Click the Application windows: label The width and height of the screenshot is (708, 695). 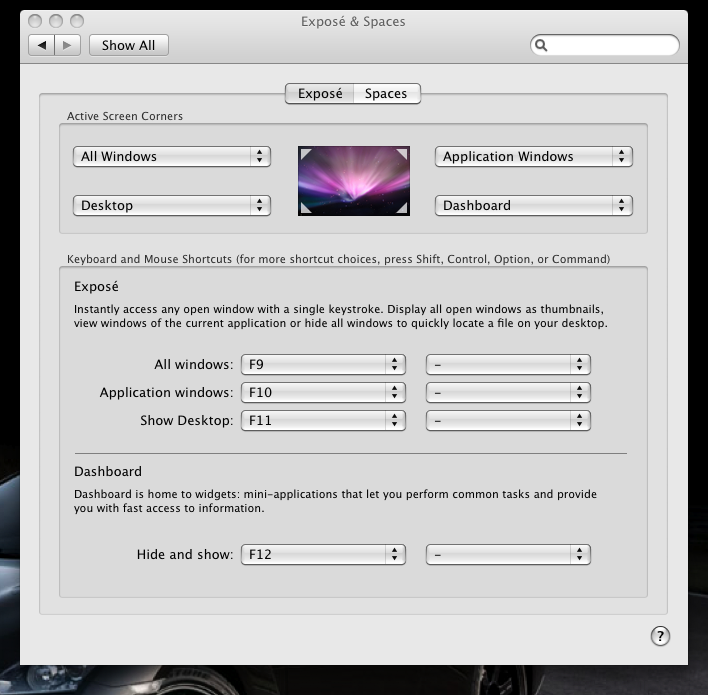(x=167, y=392)
